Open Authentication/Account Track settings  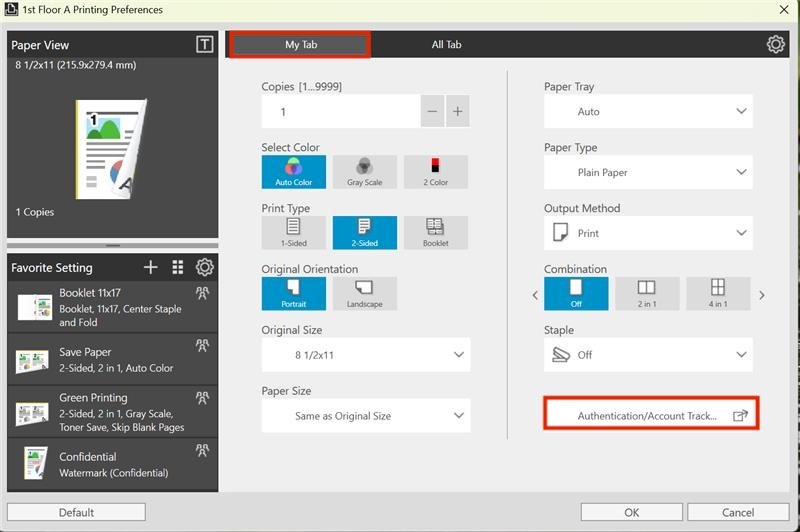pyautogui.click(x=651, y=413)
